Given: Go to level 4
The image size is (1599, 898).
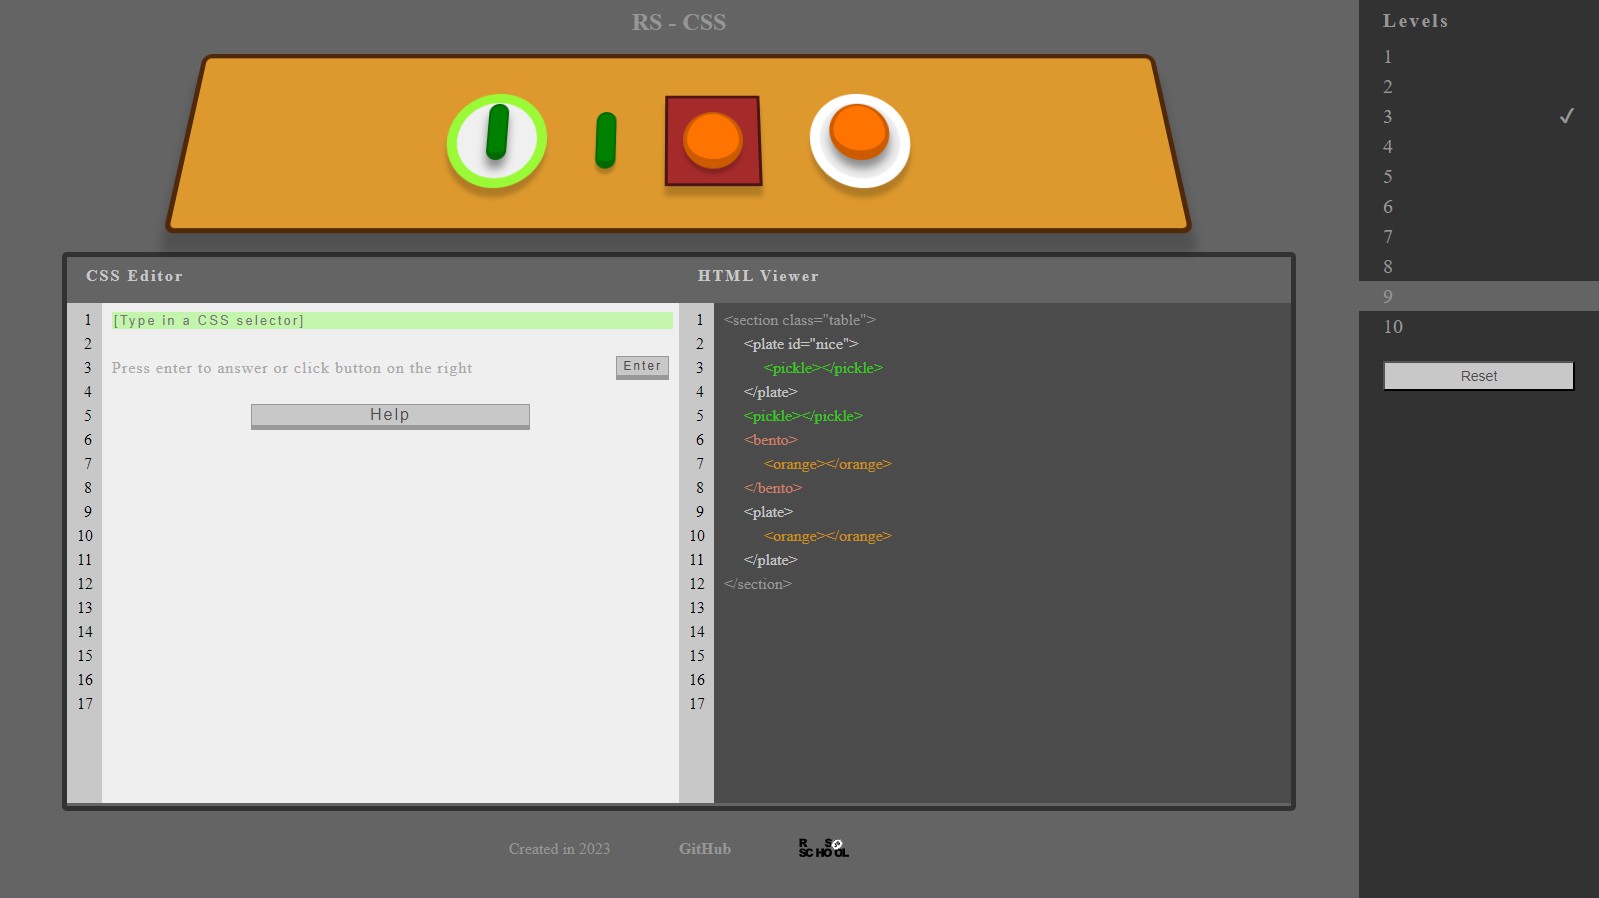Looking at the screenshot, I should pos(1478,147).
